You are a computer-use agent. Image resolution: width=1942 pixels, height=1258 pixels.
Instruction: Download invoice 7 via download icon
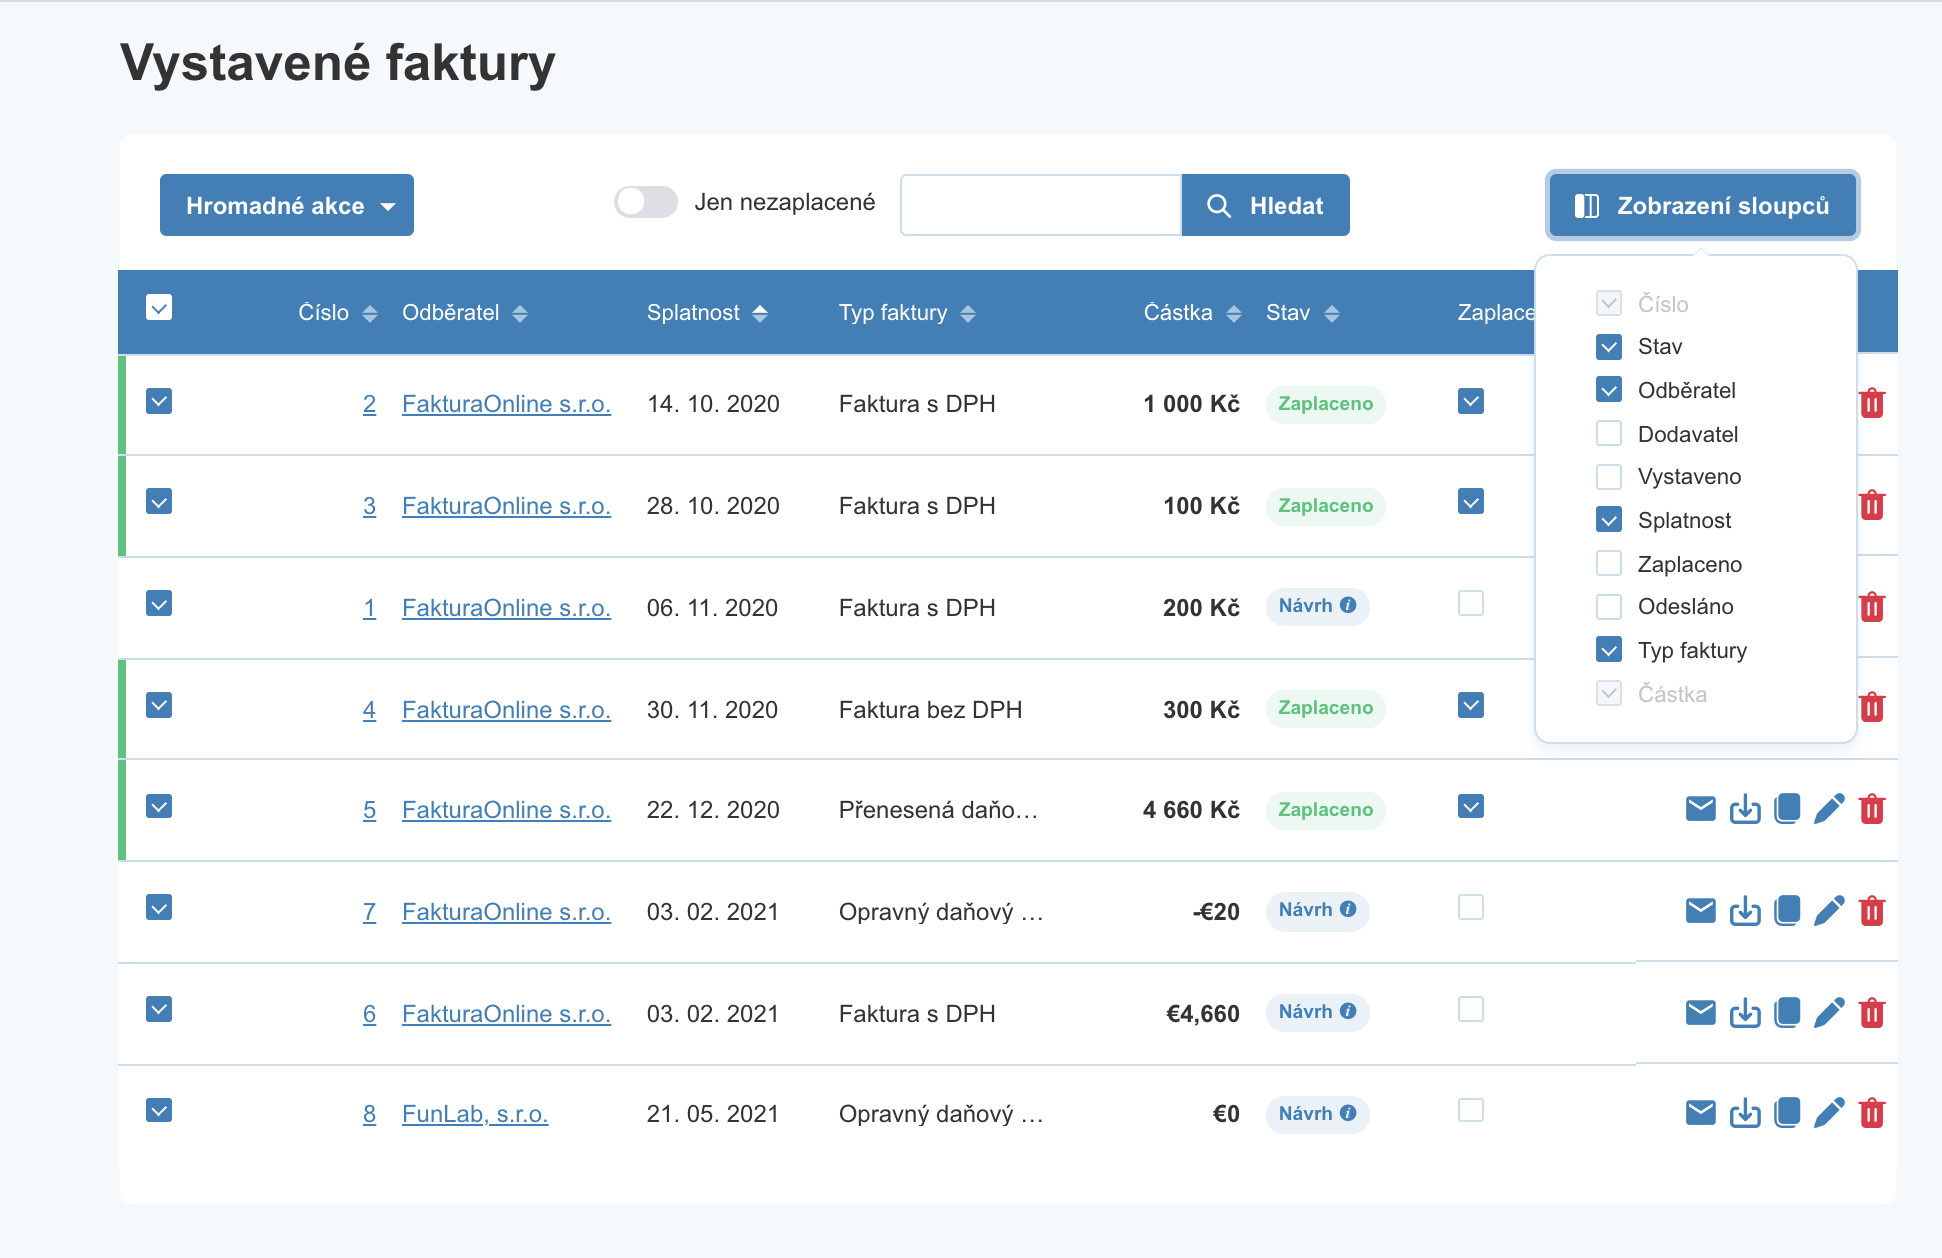click(x=1744, y=911)
